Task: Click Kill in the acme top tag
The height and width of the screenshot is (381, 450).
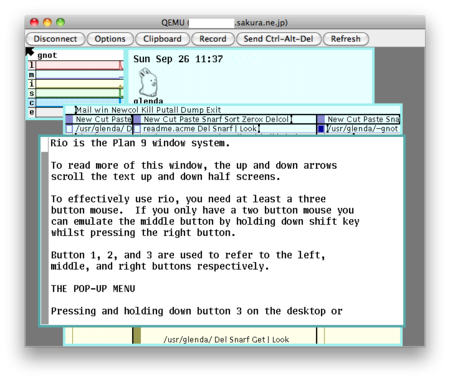Action: pyautogui.click(x=147, y=110)
